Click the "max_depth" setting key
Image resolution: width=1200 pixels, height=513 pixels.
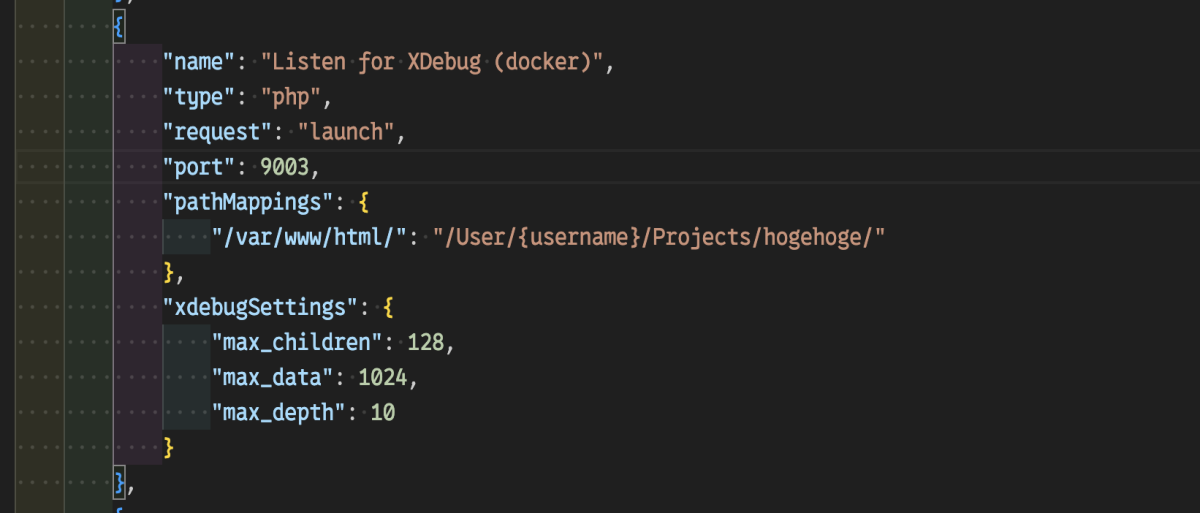(278, 412)
